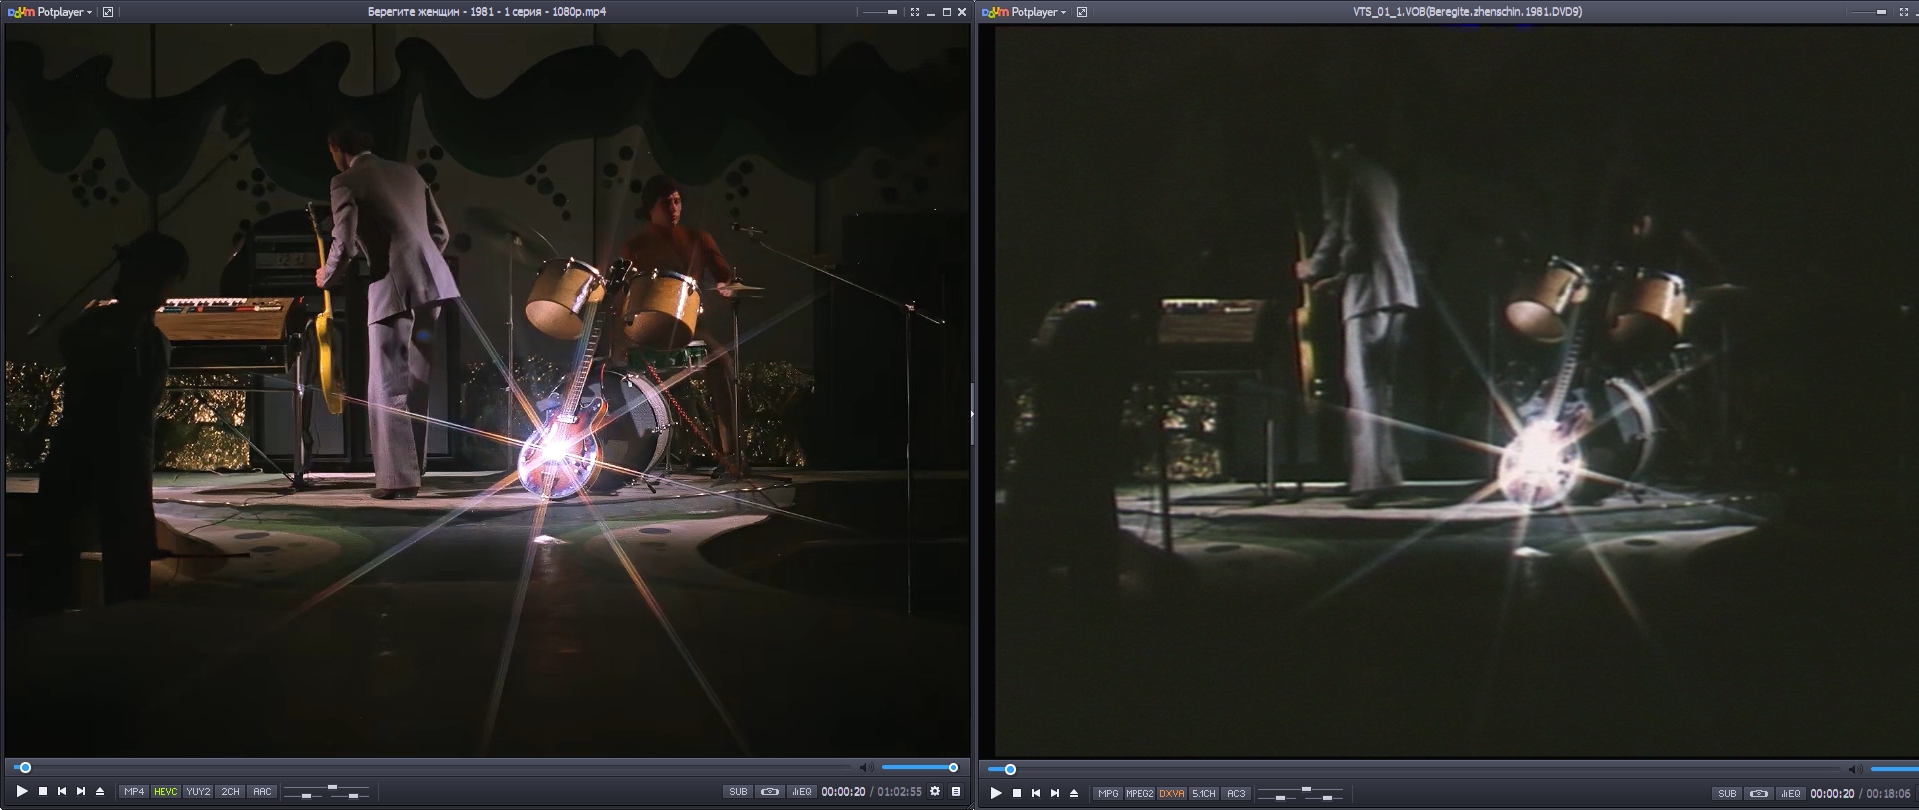Go to previous file in right player

[1036, 793]
